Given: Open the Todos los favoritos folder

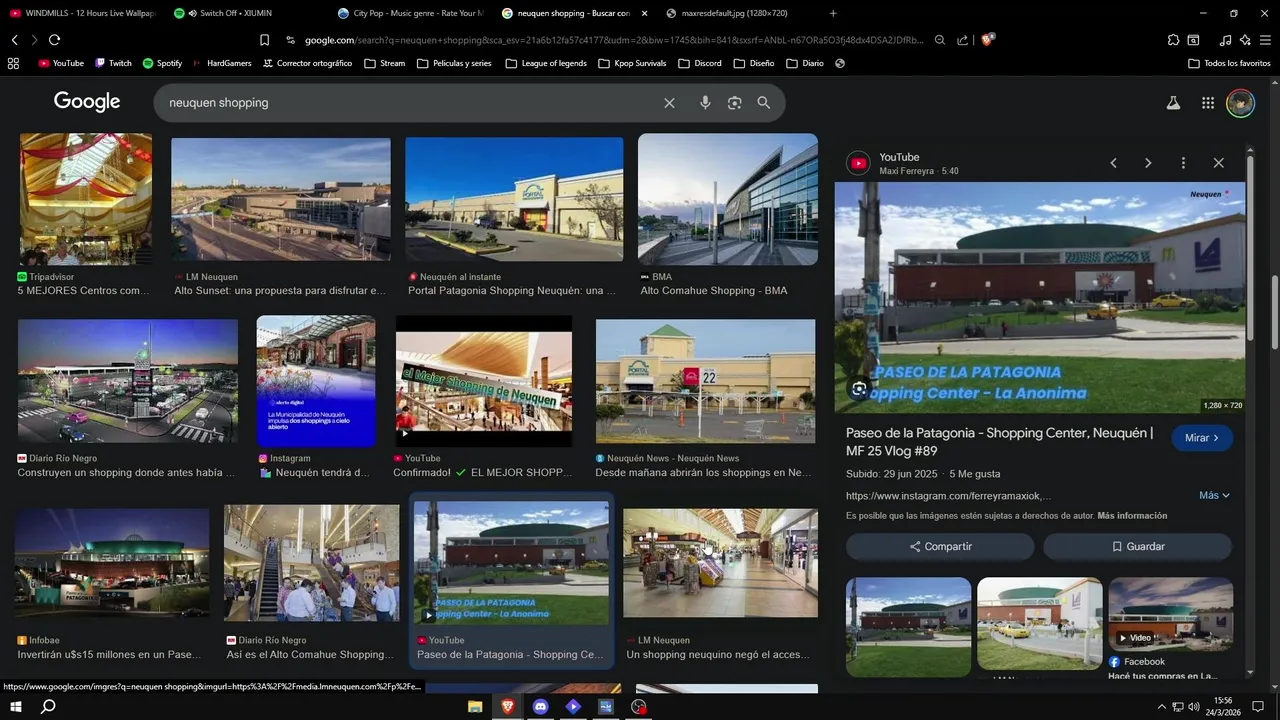Looking at the screenshot, I should click(x=1230, y=63).
